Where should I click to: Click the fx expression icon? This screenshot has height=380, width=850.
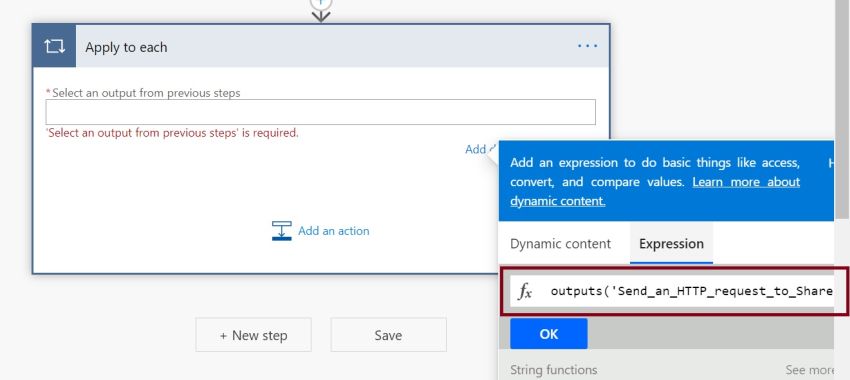coord(524,292)
